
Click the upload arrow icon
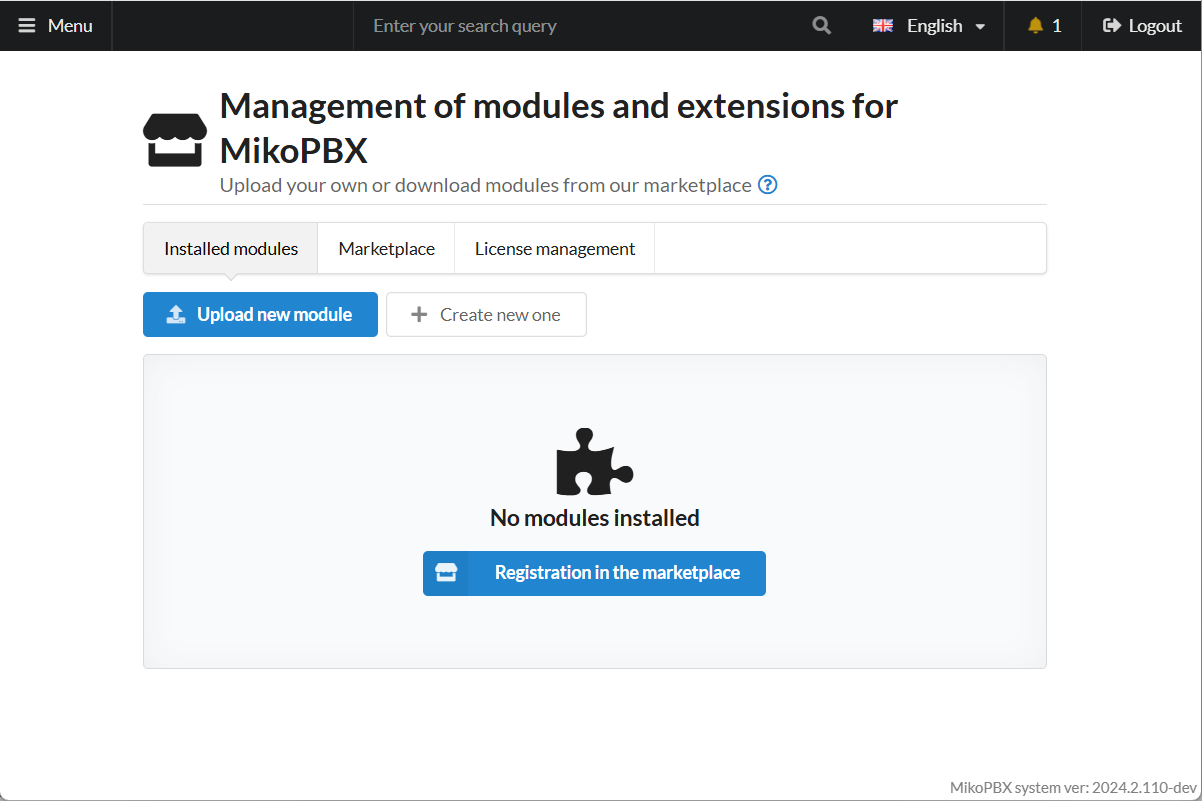point(176,315)
